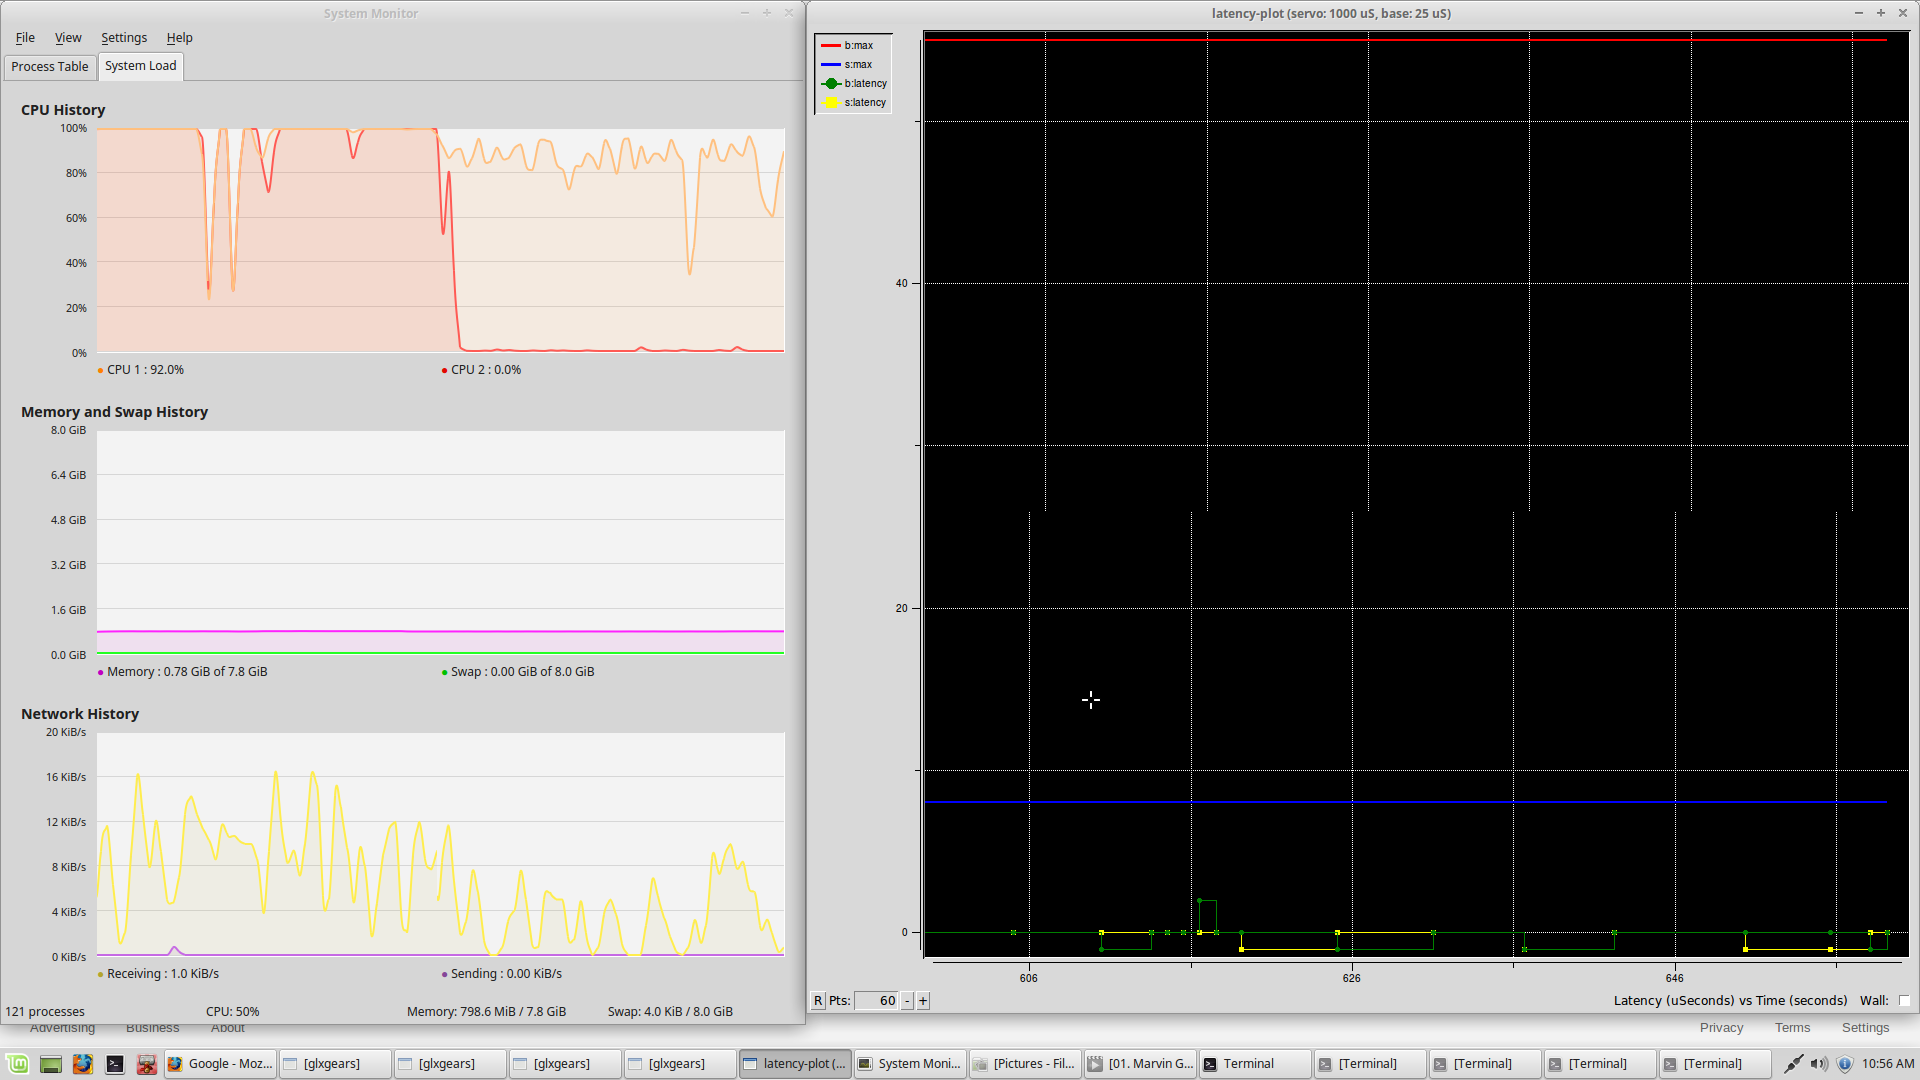Click the 'Swap: 4.0 KiB / 8.0 GiB' status text
The height and width of the screenshot is (1080, 1920).
[x=670, y=1012]
